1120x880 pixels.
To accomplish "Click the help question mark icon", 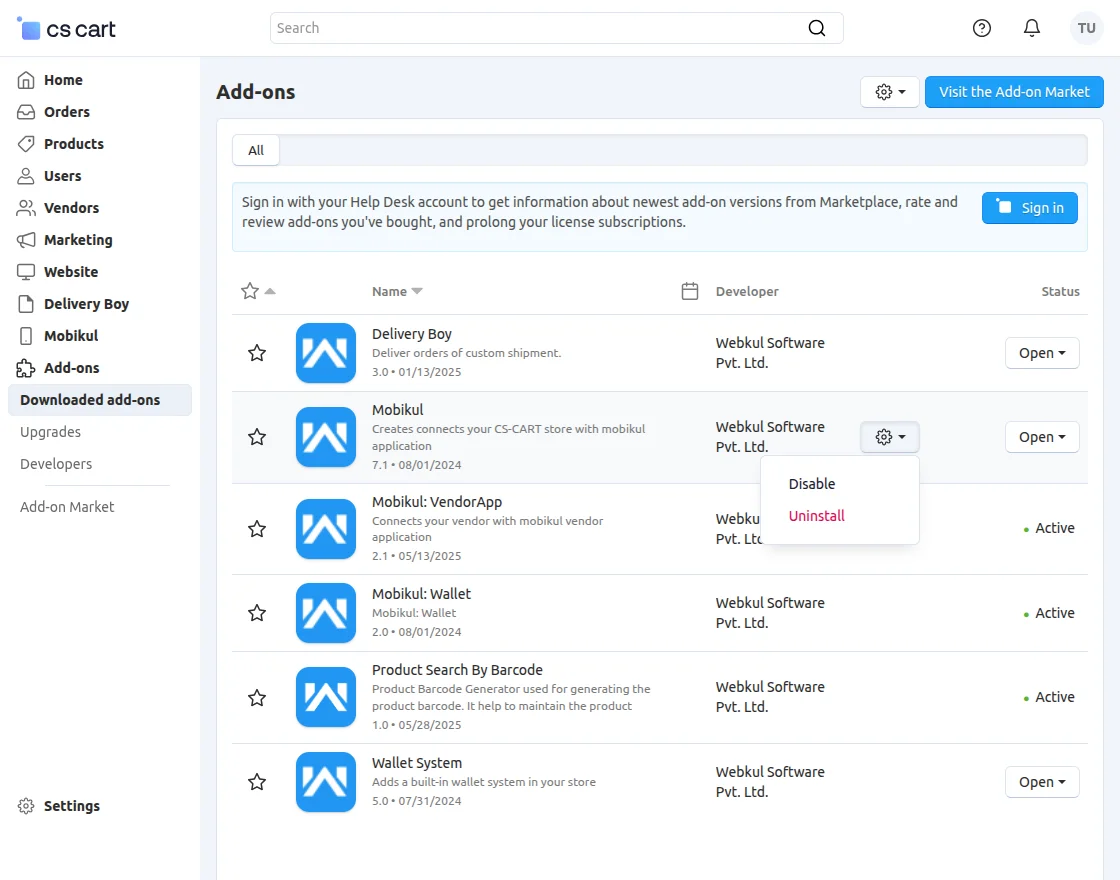I will [x=982, y=28].
